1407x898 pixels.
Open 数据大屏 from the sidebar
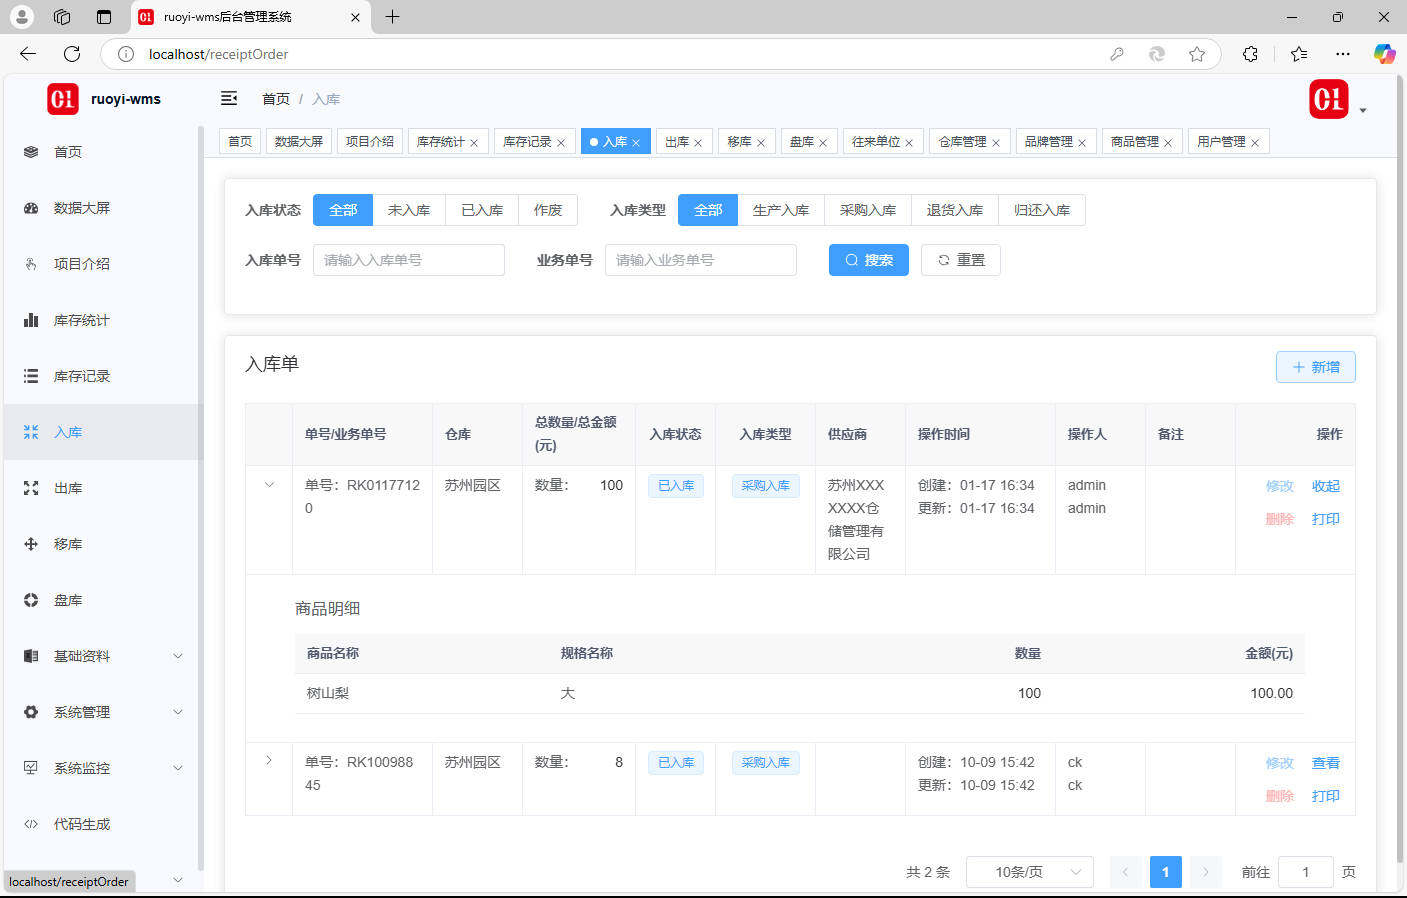point(81,208)
